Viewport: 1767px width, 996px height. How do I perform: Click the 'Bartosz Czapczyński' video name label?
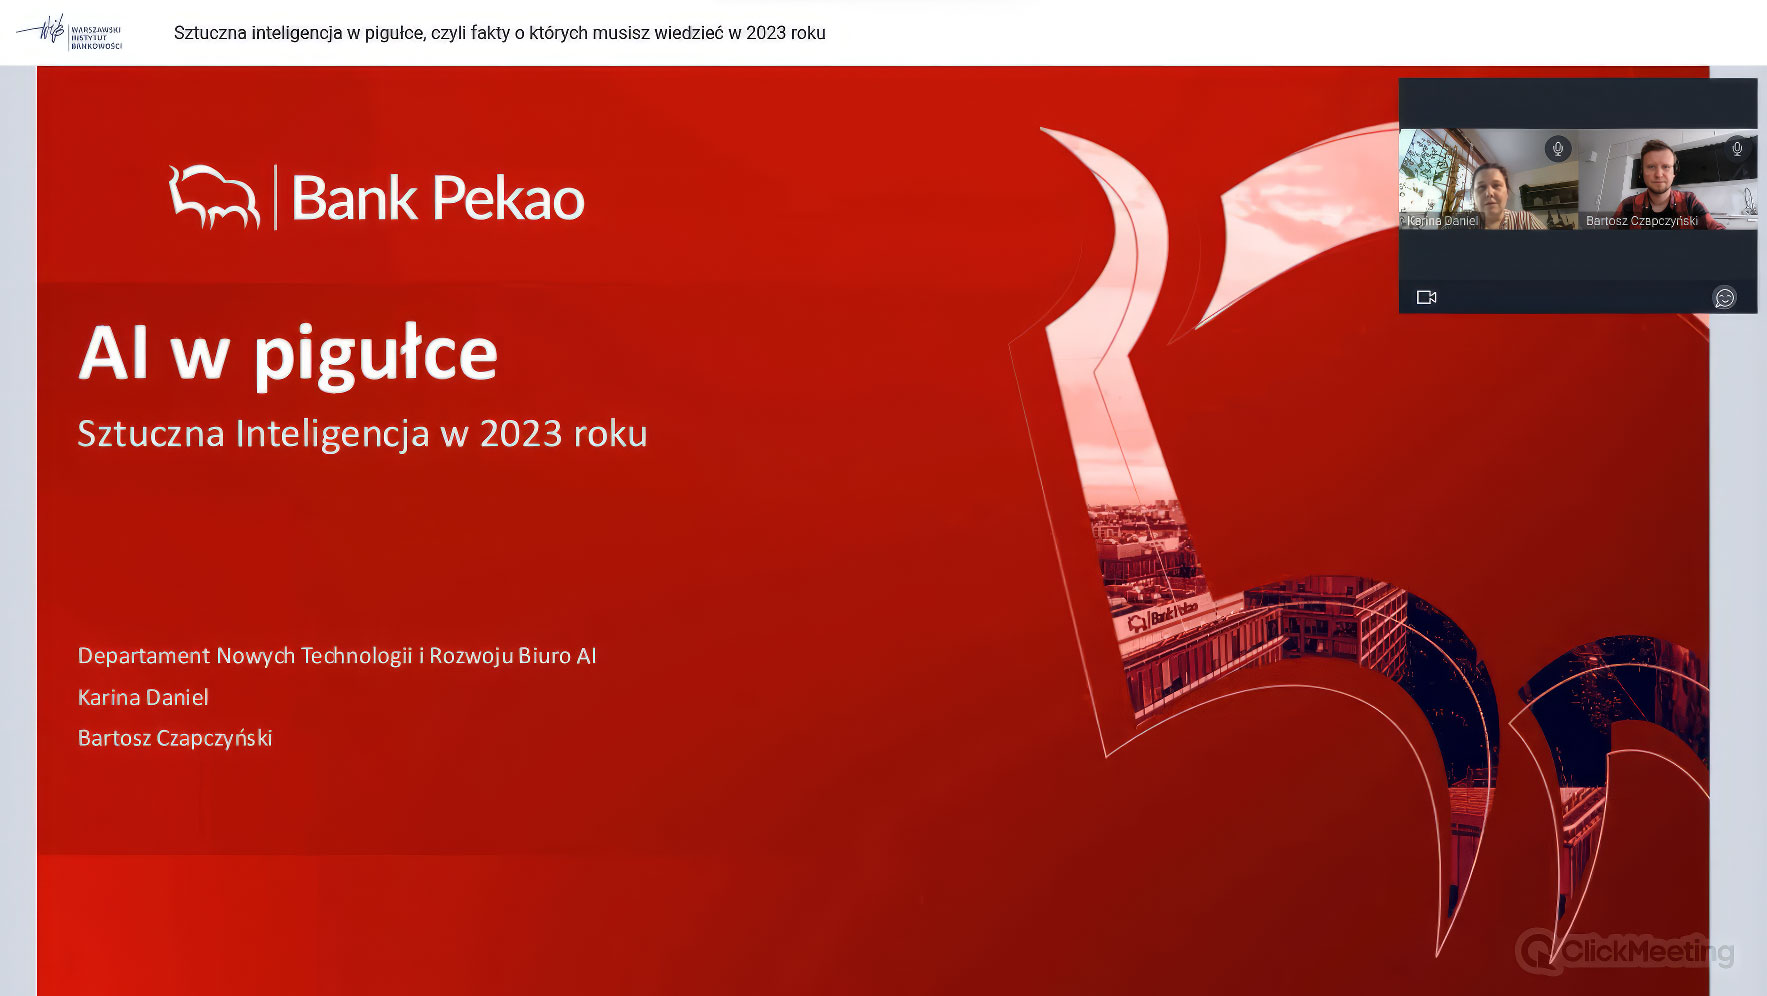pos(1642,221)
